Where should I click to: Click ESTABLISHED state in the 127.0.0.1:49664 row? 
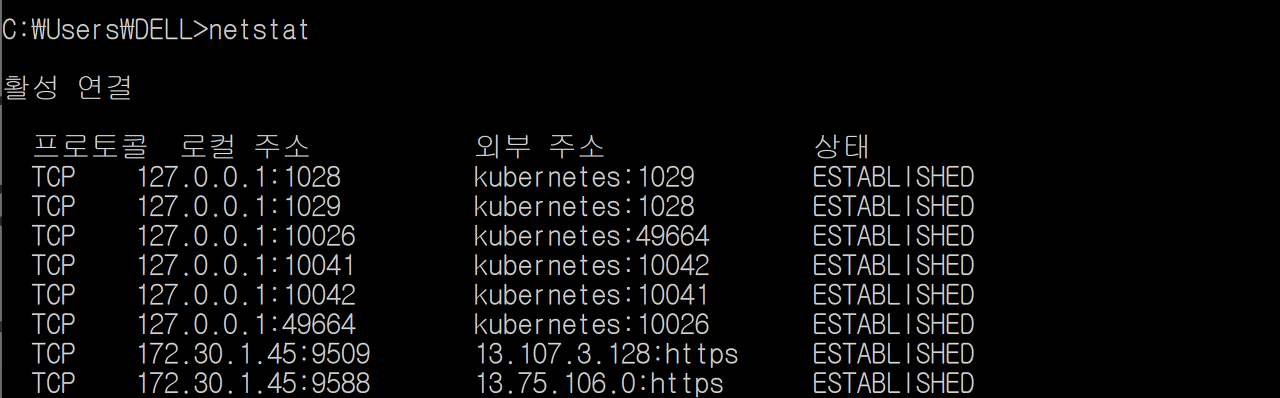coord(893,325)
